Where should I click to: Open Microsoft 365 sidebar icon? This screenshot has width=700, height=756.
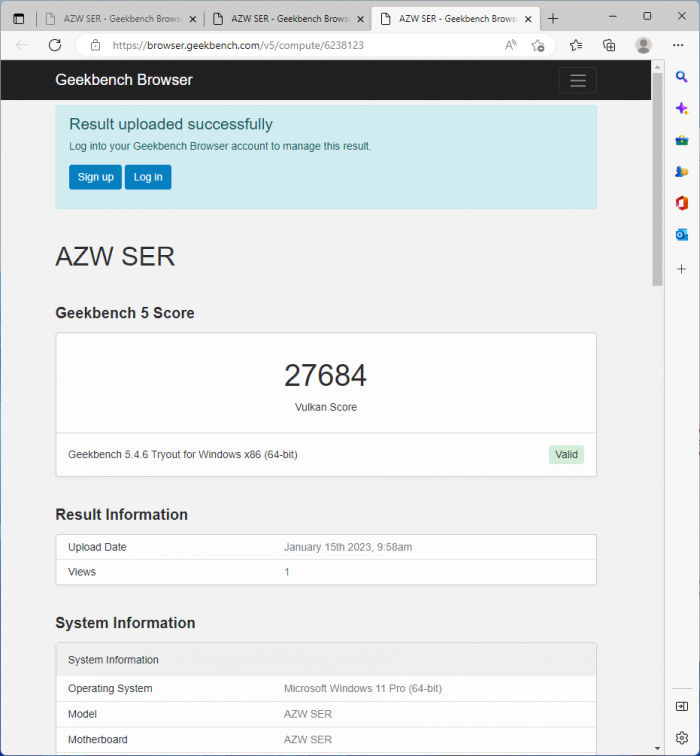681,203
